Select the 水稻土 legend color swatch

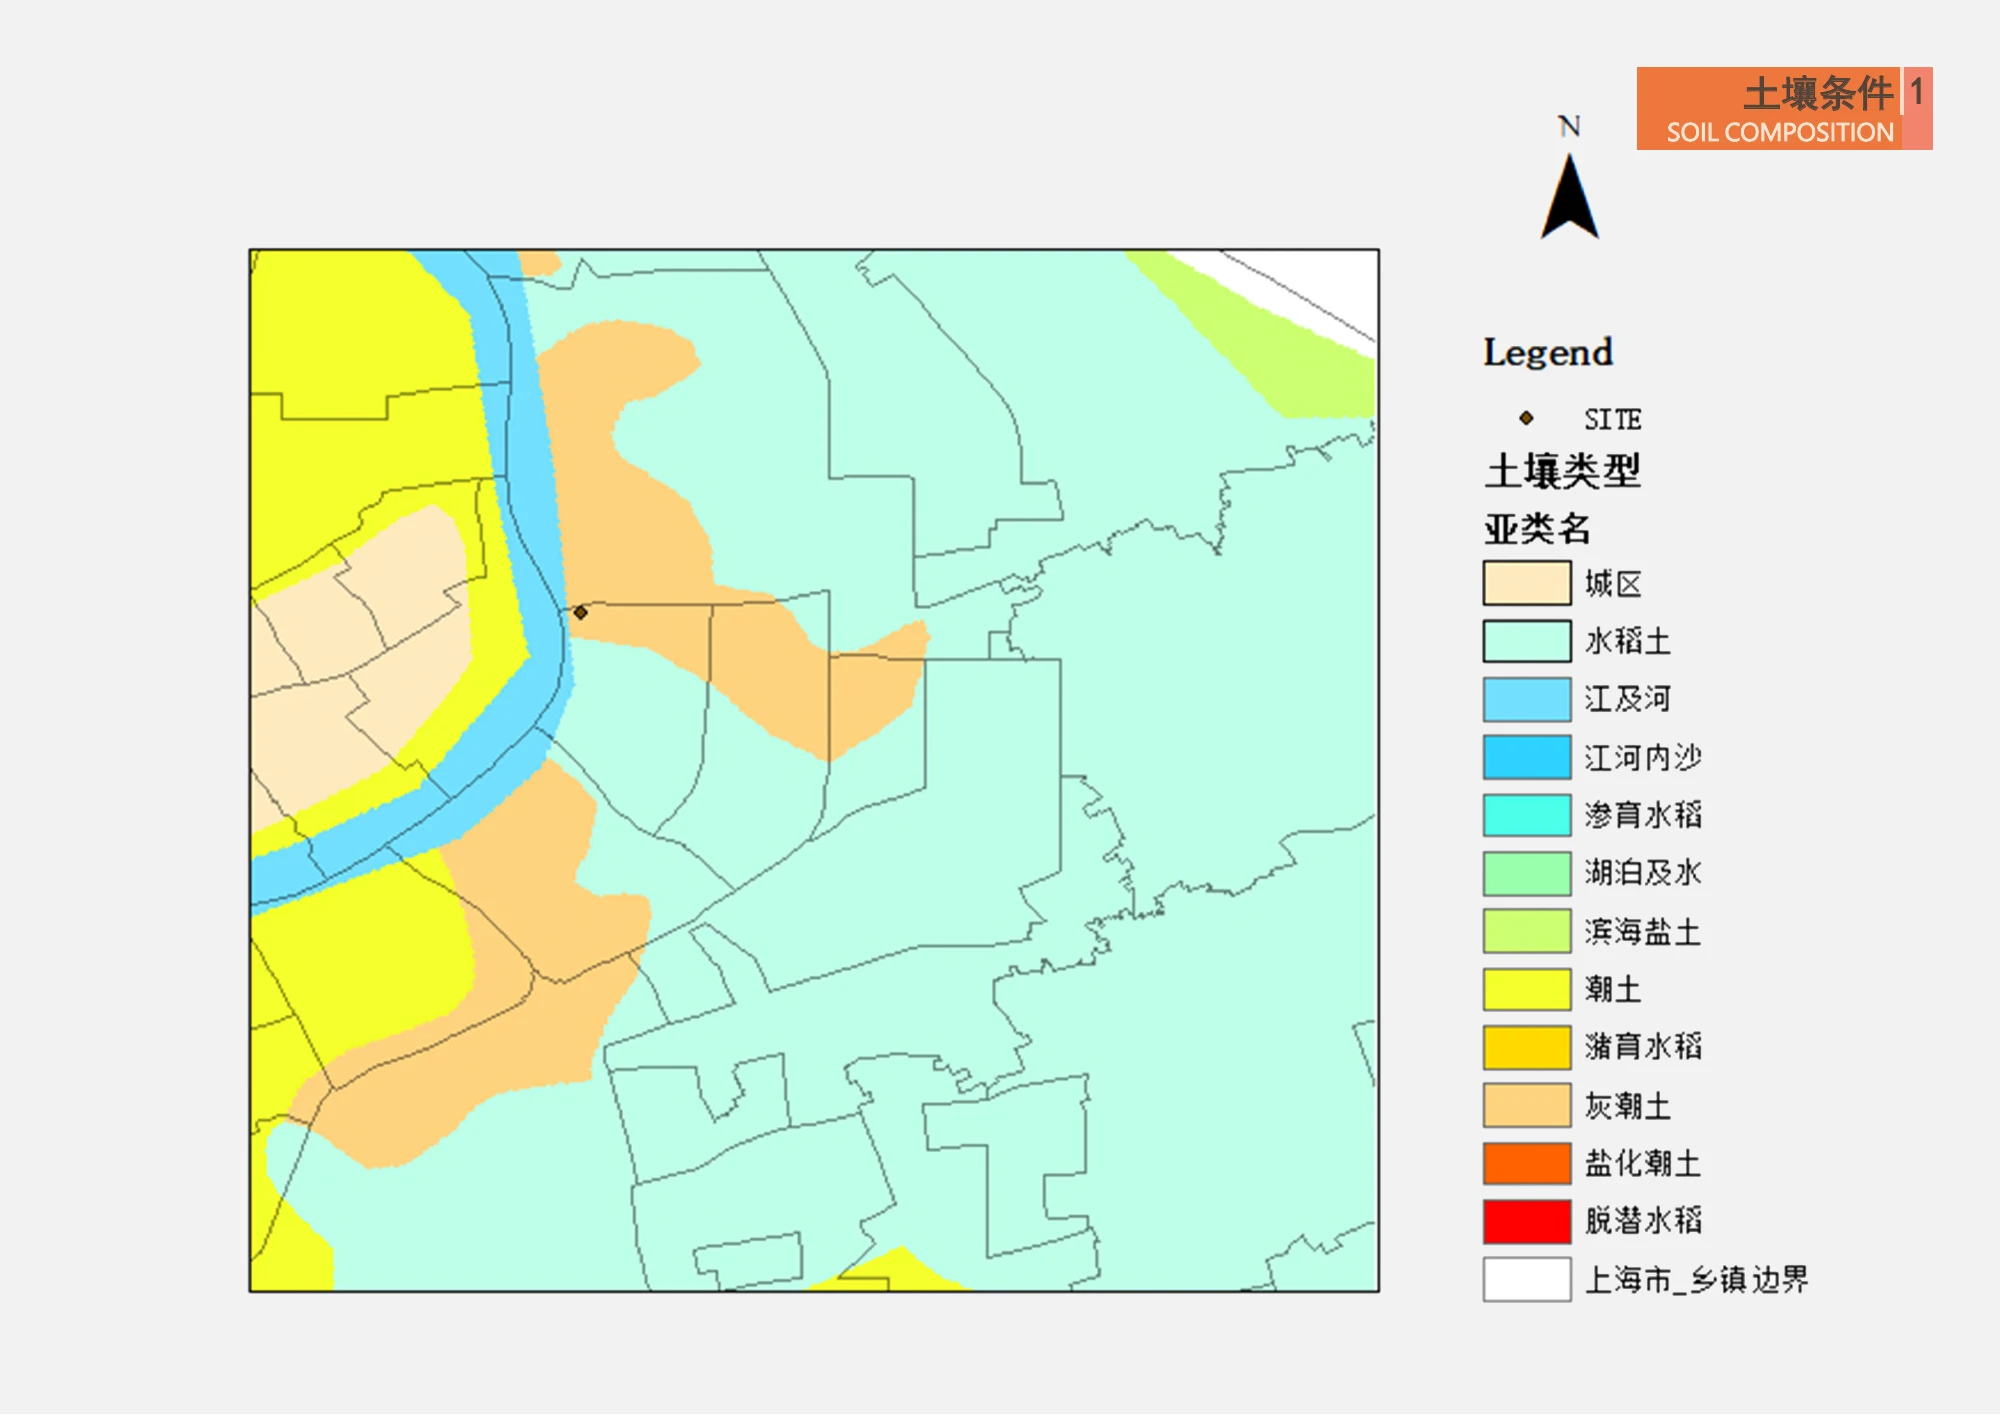pyautogui.click(x=1527, y=641)
